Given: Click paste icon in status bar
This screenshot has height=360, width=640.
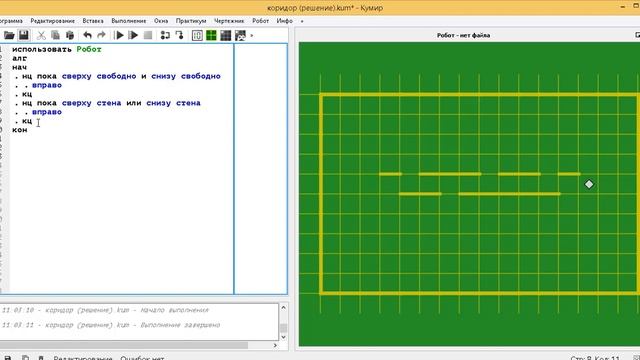Looking at the screenshot, I should pyautogui.click(x=41, y=358).
